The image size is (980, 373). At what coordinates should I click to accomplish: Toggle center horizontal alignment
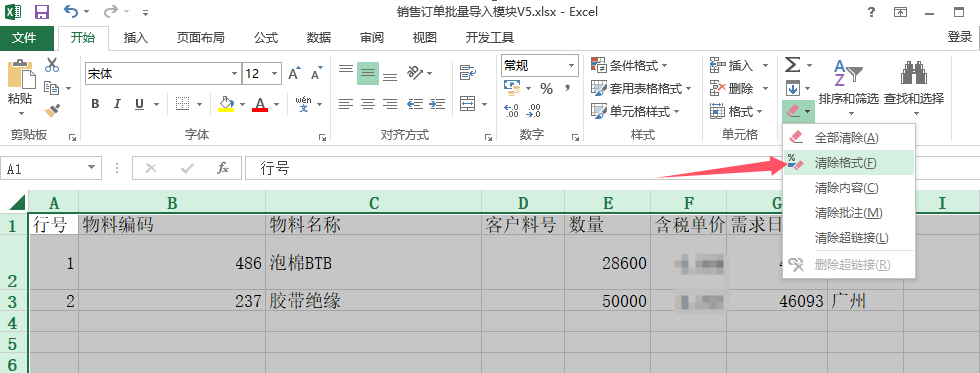pos(368,104)
